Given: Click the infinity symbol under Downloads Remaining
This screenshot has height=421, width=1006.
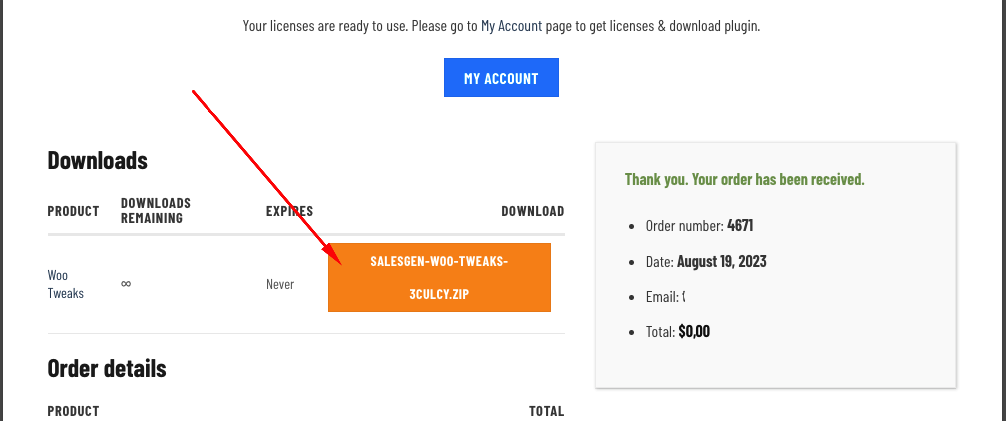Looking at the screenshot, I should (x=126, y=284).
